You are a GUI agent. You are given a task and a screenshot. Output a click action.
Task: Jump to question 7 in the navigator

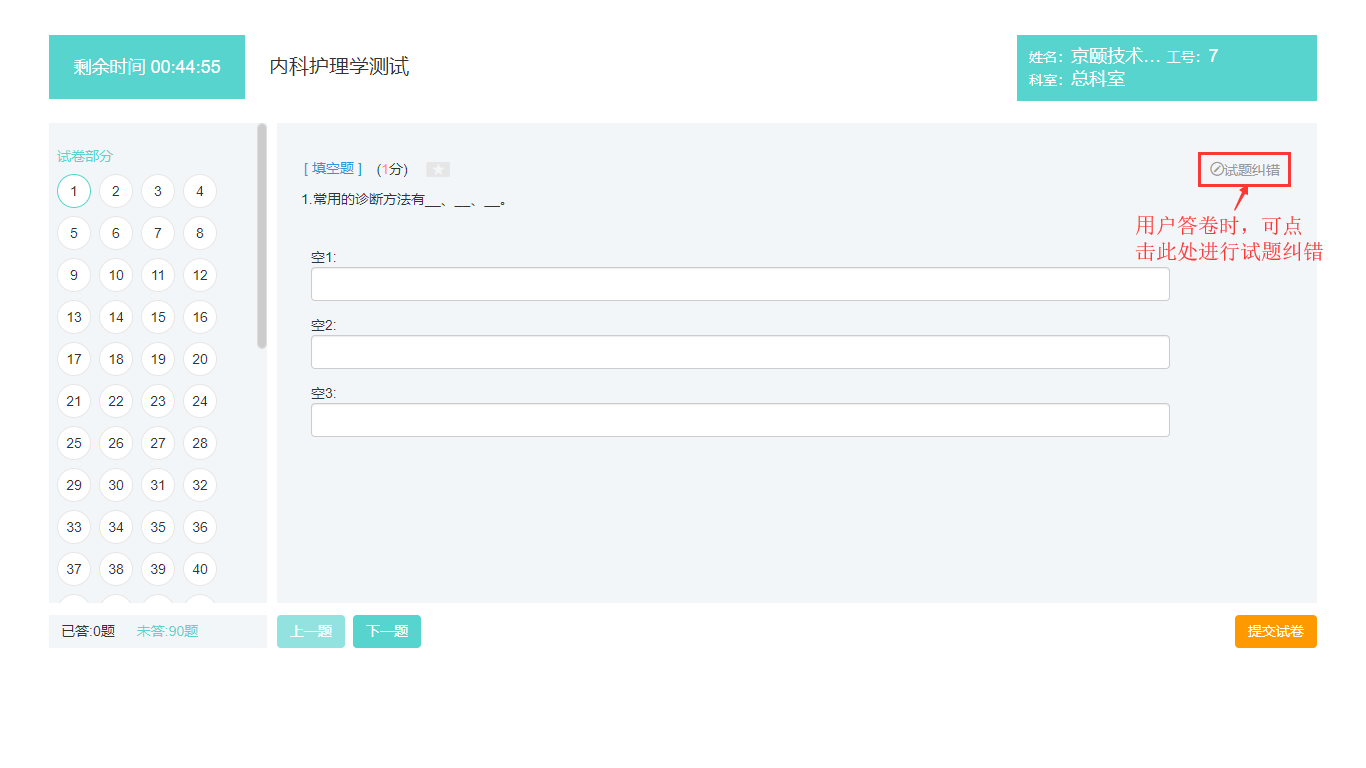click(x=158, y=233)
